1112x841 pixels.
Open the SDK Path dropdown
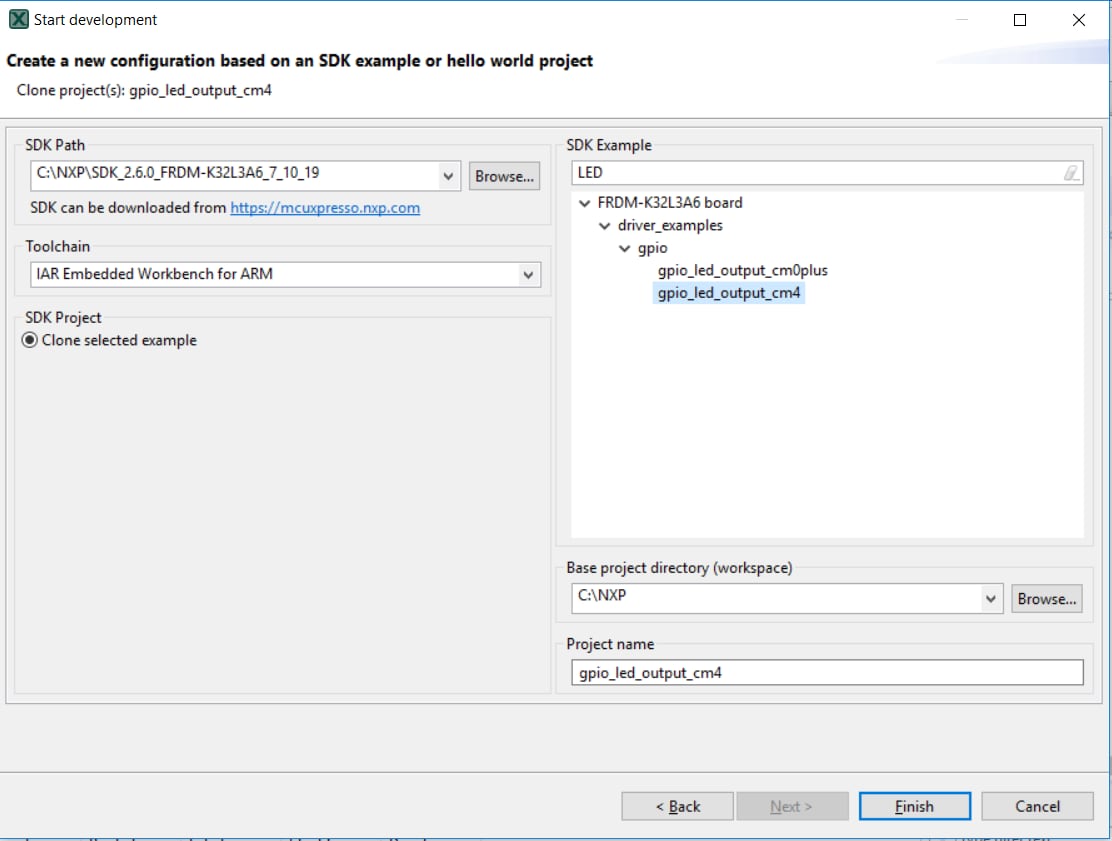[x=450, y=175]
